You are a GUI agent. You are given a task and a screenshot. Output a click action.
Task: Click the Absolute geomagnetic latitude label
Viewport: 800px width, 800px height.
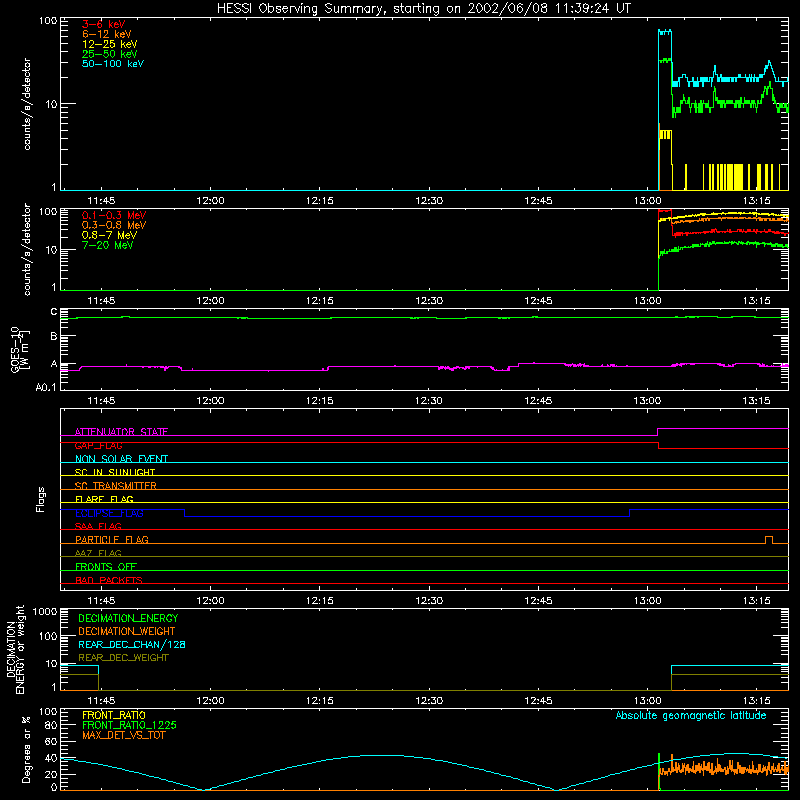pyautogui.click(x=691, y=715)
